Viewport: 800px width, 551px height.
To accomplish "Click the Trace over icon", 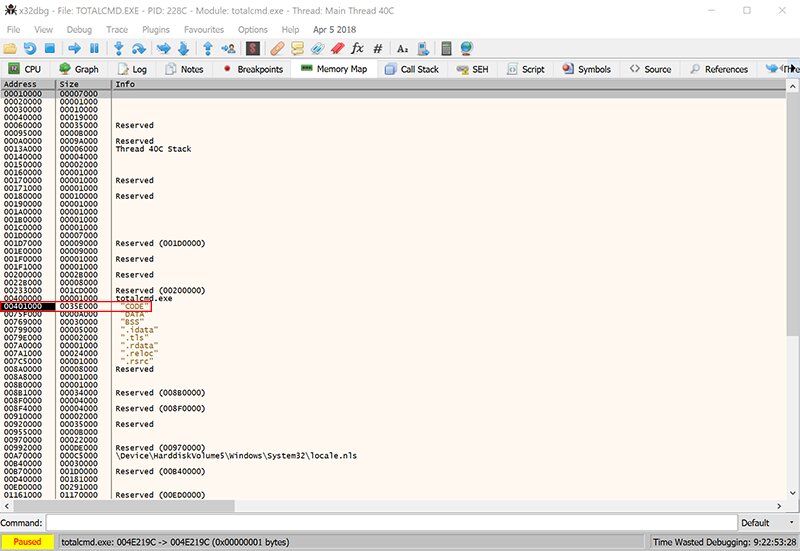I will [184, 48].
